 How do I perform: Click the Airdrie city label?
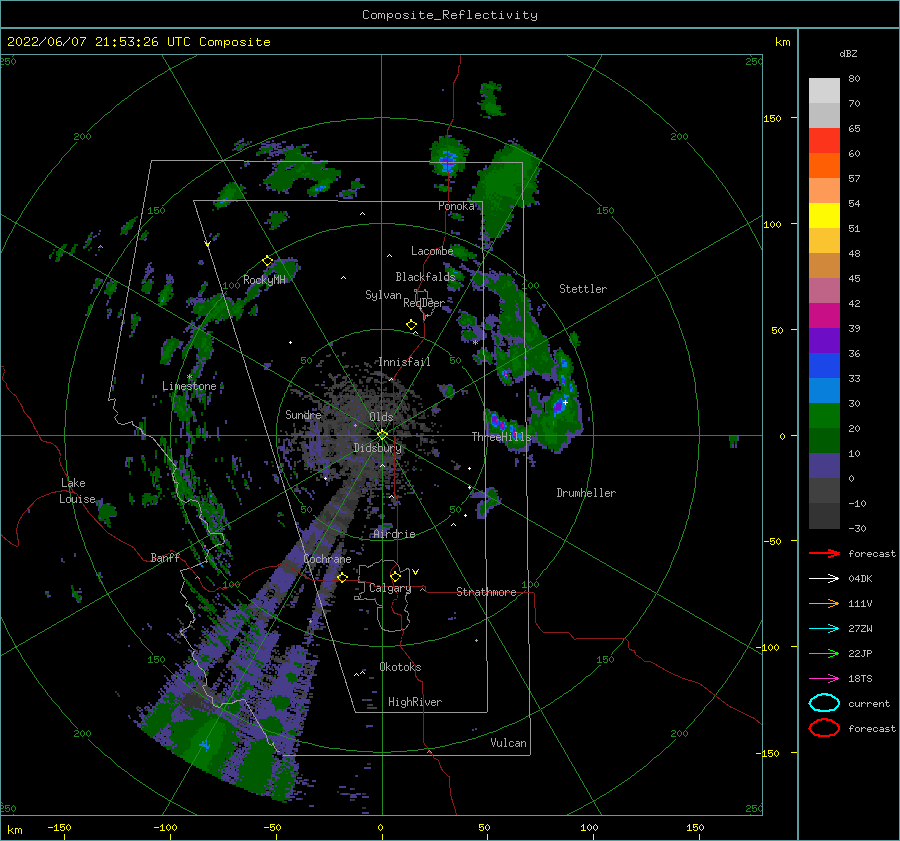click(394, 534)
